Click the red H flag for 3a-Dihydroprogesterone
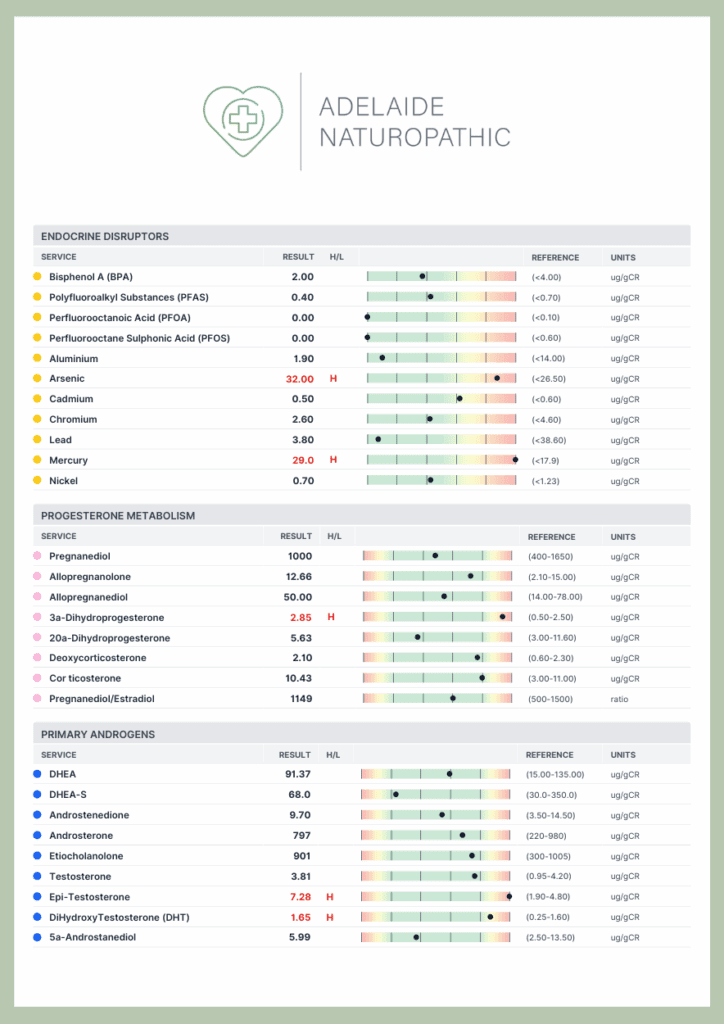The image size is (724, 1024). click(x=331, y=618)
